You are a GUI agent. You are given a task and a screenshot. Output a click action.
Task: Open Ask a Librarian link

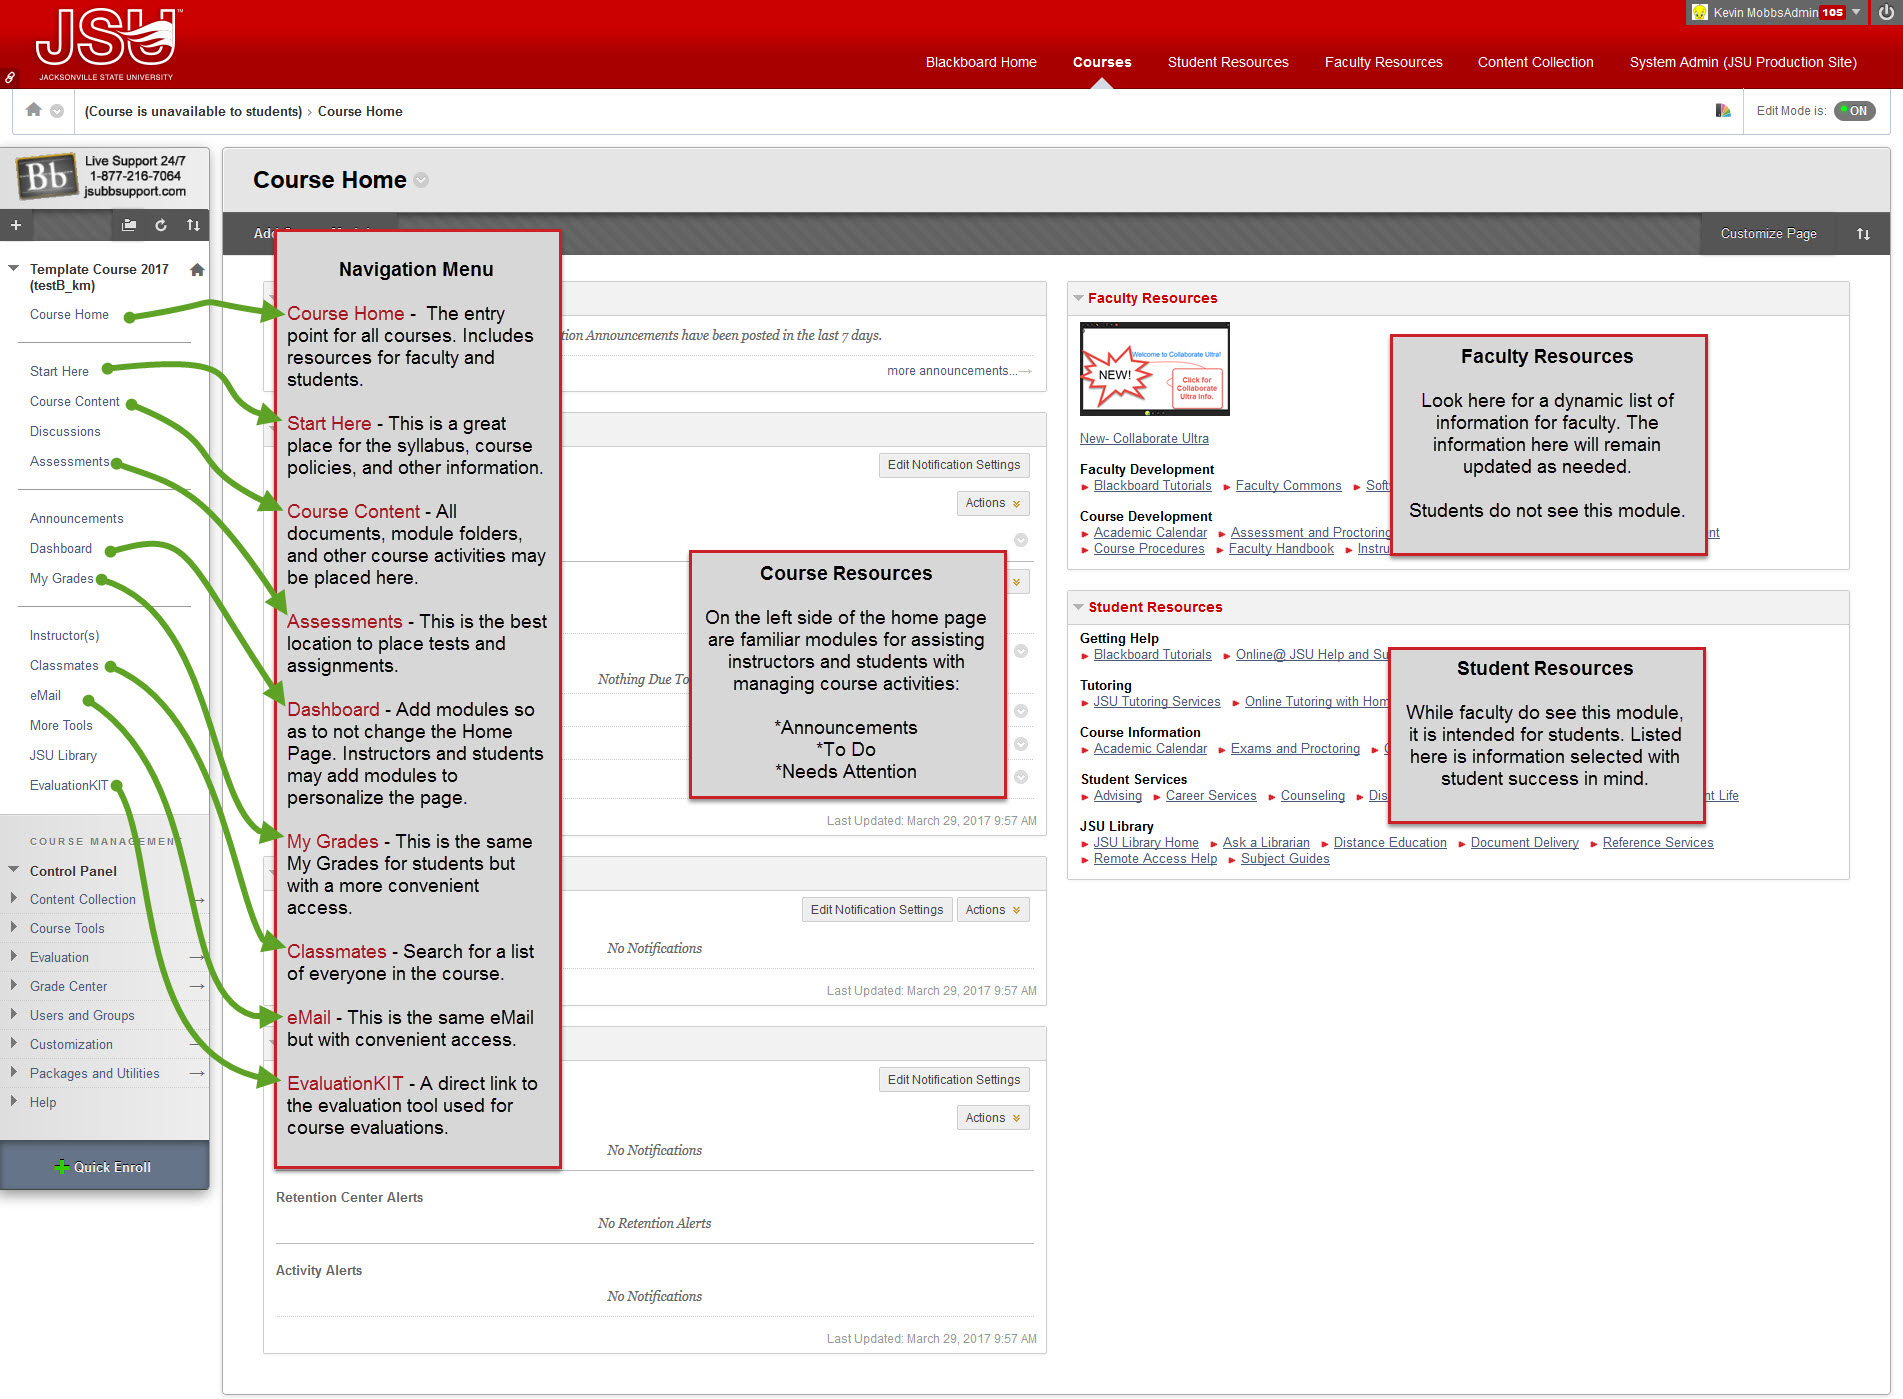(x=1265, y=843)
